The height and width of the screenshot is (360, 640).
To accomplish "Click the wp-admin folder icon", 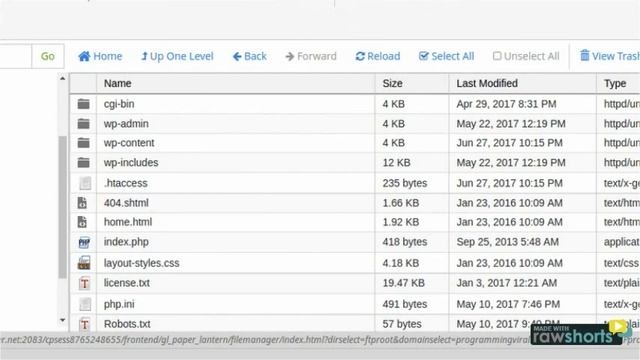I will pyautogui.click(x=84, y=124).
